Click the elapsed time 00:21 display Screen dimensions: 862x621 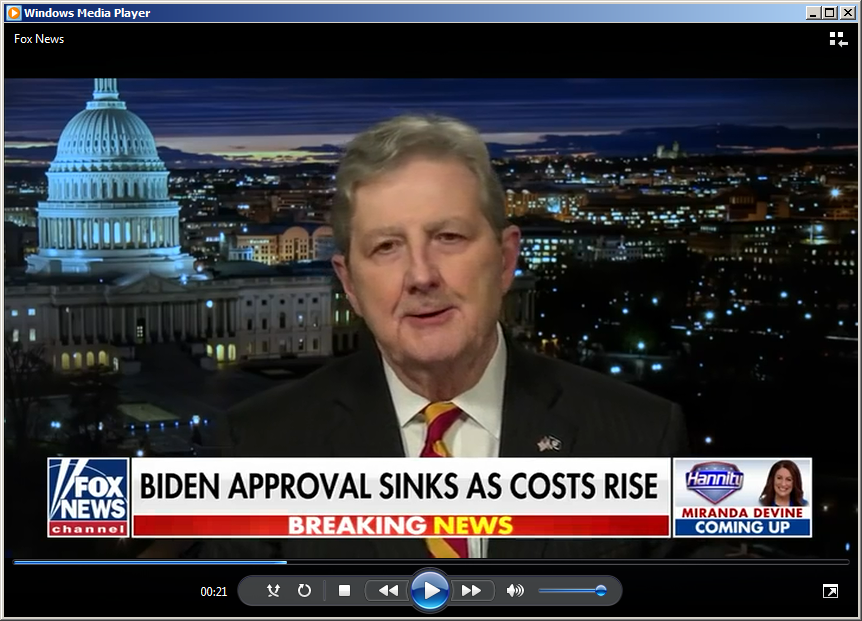pos(213,592)
